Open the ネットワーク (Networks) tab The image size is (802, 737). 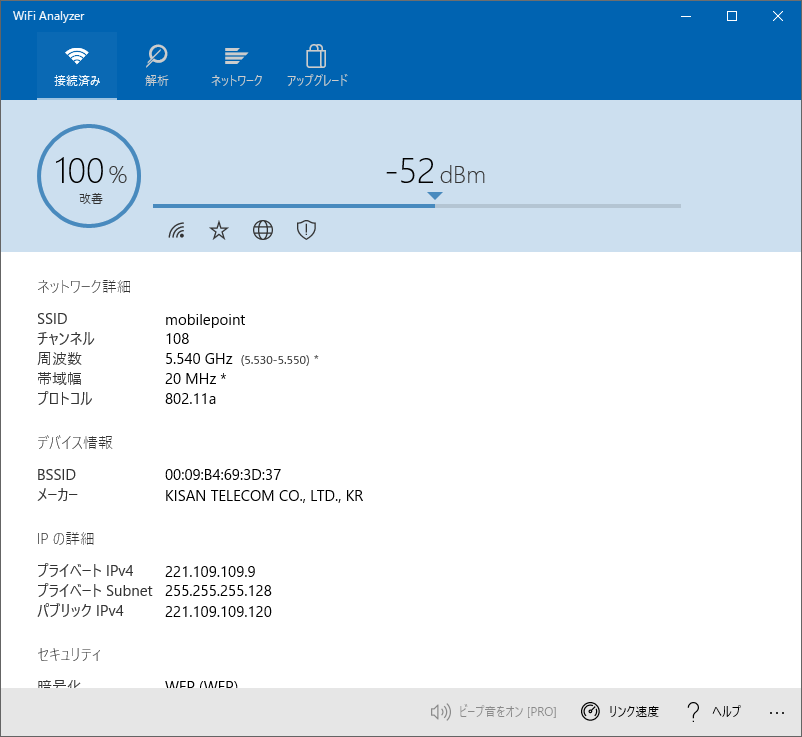click(x=236, y=66)
